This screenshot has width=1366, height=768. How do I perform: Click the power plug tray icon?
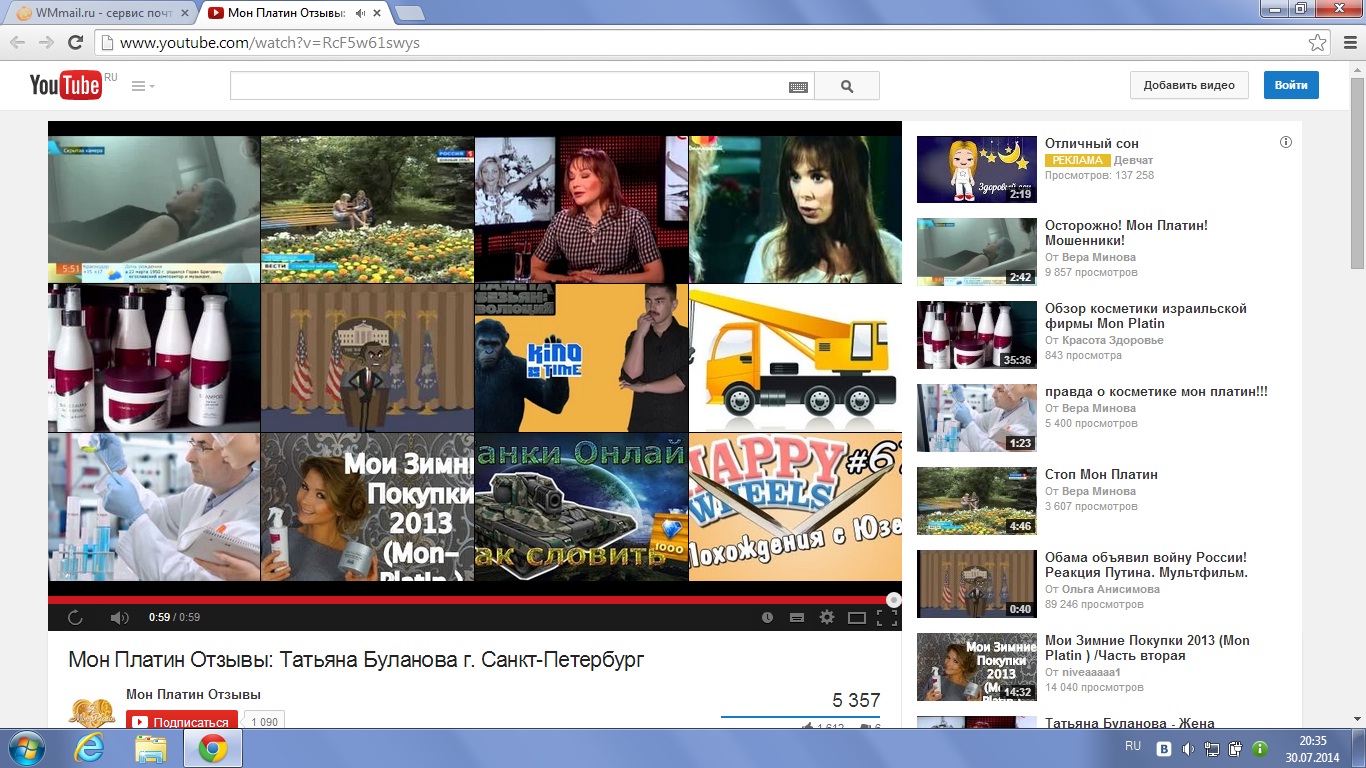(1236, 748)
